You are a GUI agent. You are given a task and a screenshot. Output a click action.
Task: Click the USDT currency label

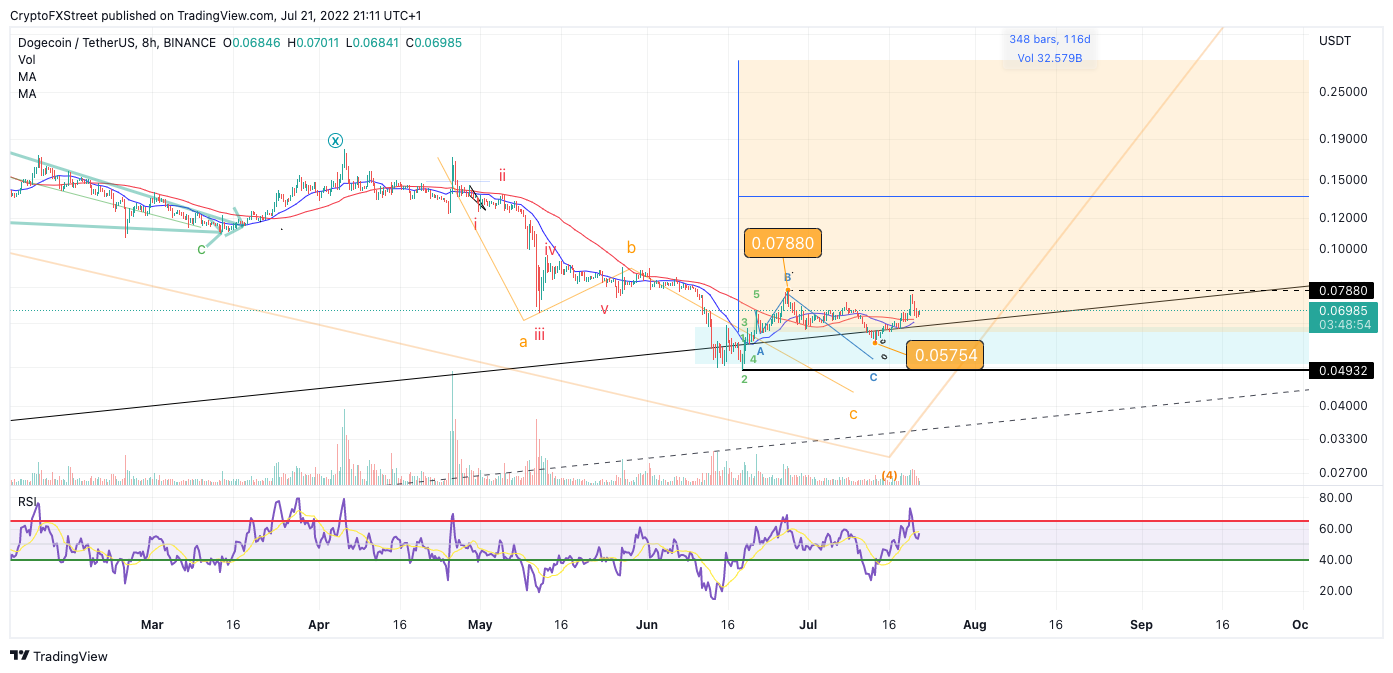[x=1335, y=41]
